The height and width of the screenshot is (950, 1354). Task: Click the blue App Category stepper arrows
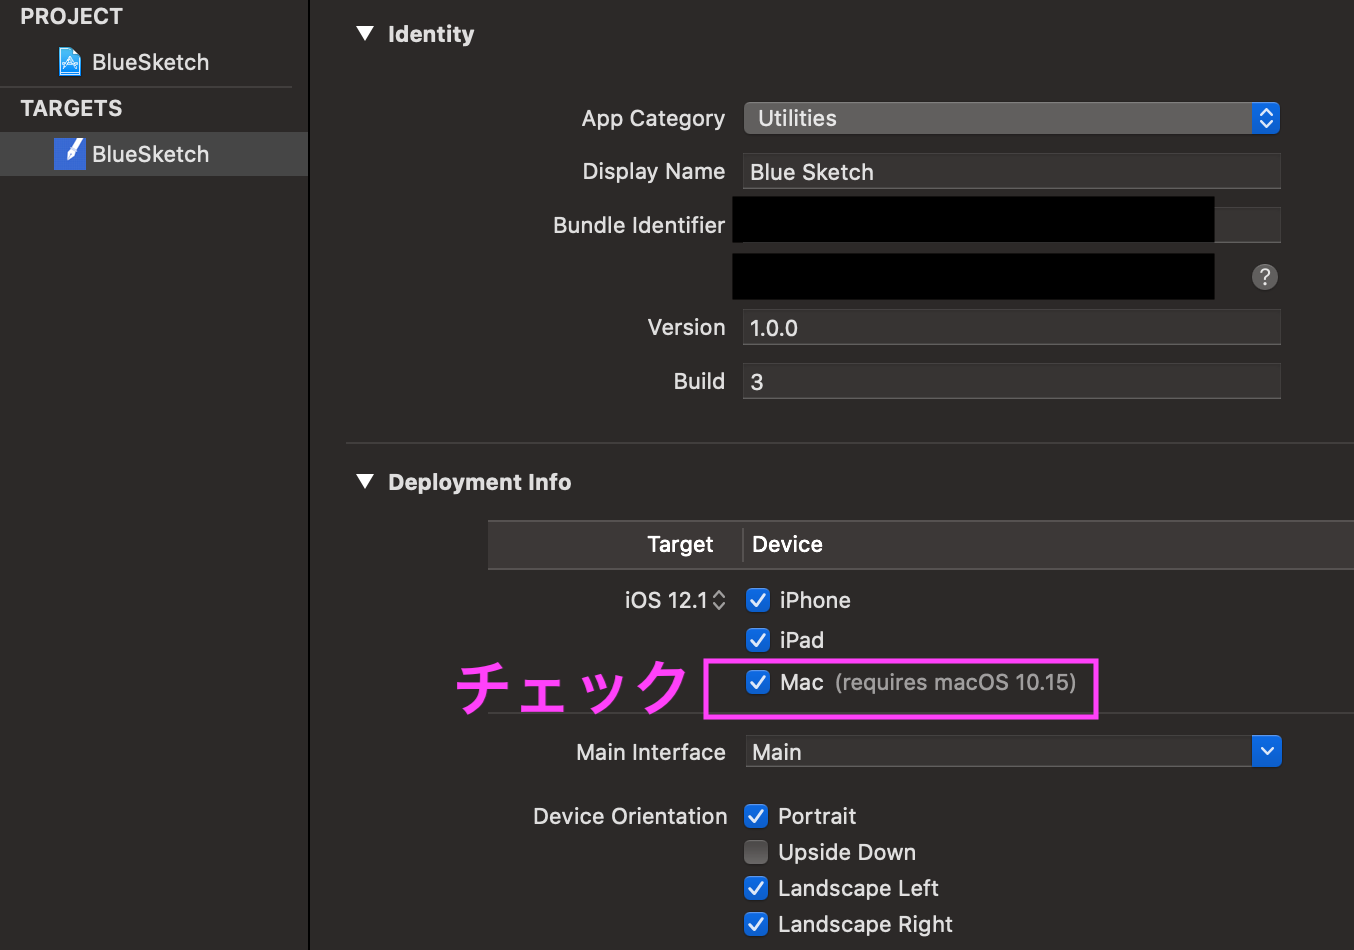pos(1265,118)
